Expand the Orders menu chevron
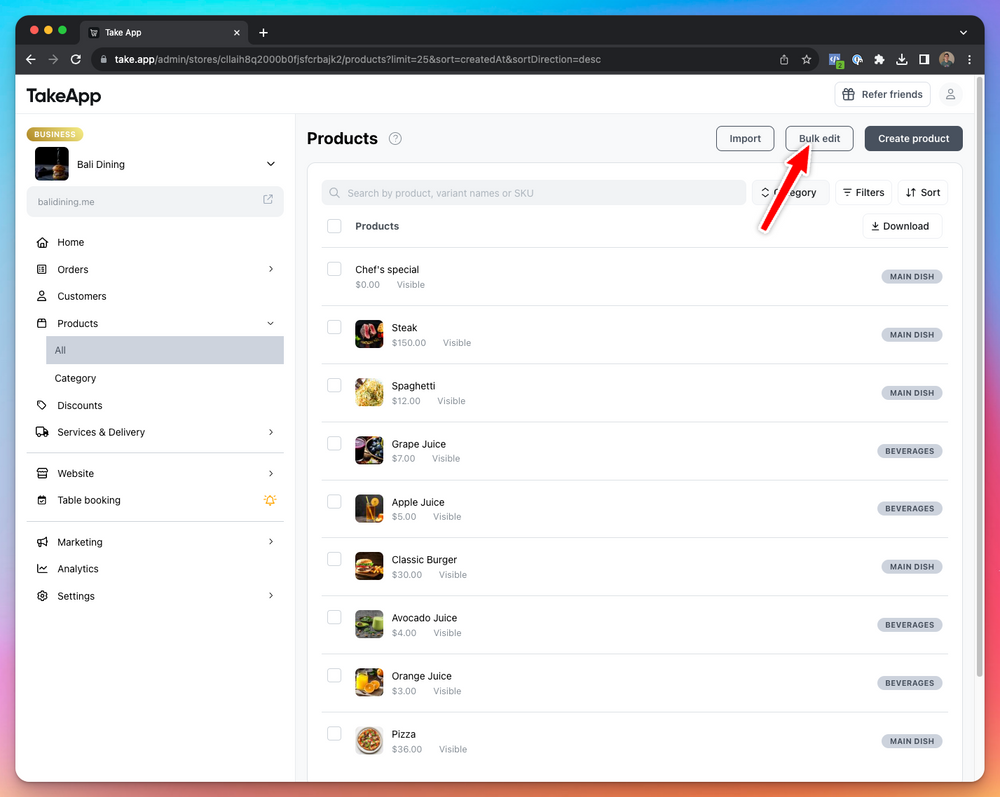Viewport: 1000px width, 797px height. [x=270, y=269]
